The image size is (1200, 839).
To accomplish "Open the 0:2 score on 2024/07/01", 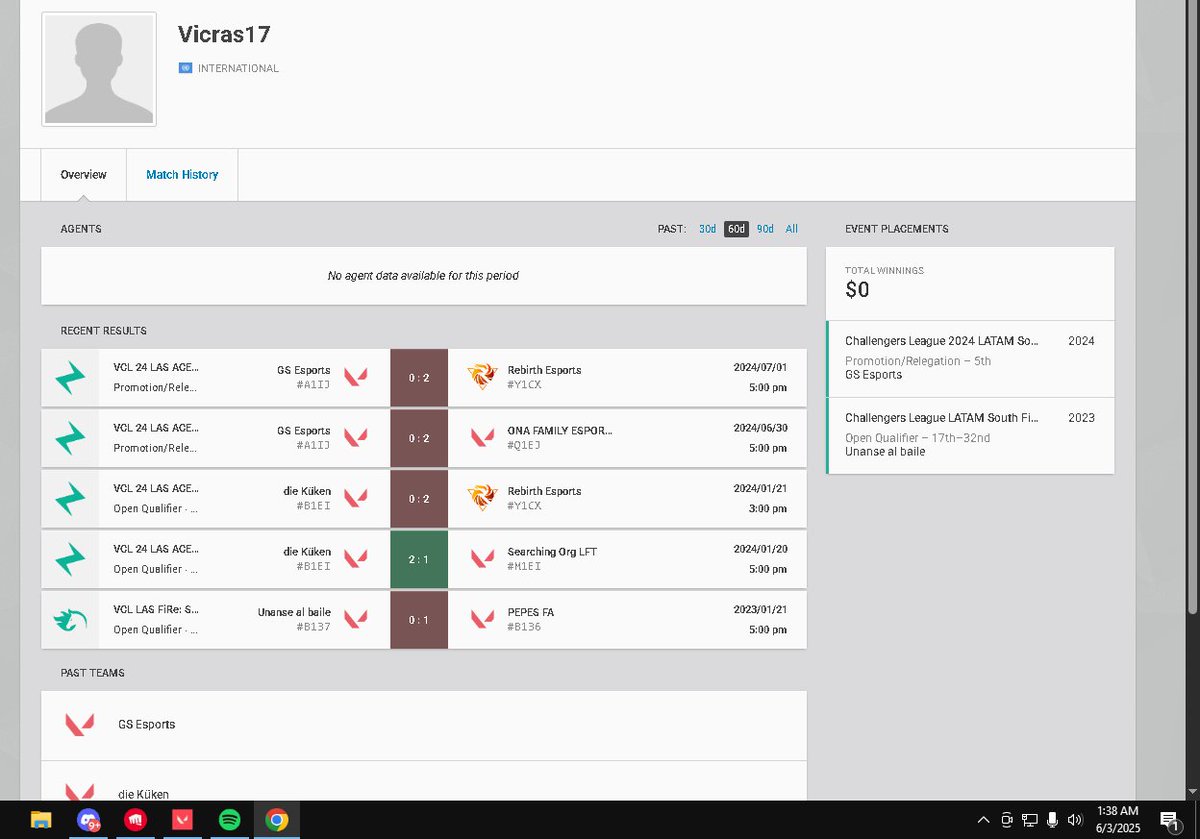I will coord(419,378).
